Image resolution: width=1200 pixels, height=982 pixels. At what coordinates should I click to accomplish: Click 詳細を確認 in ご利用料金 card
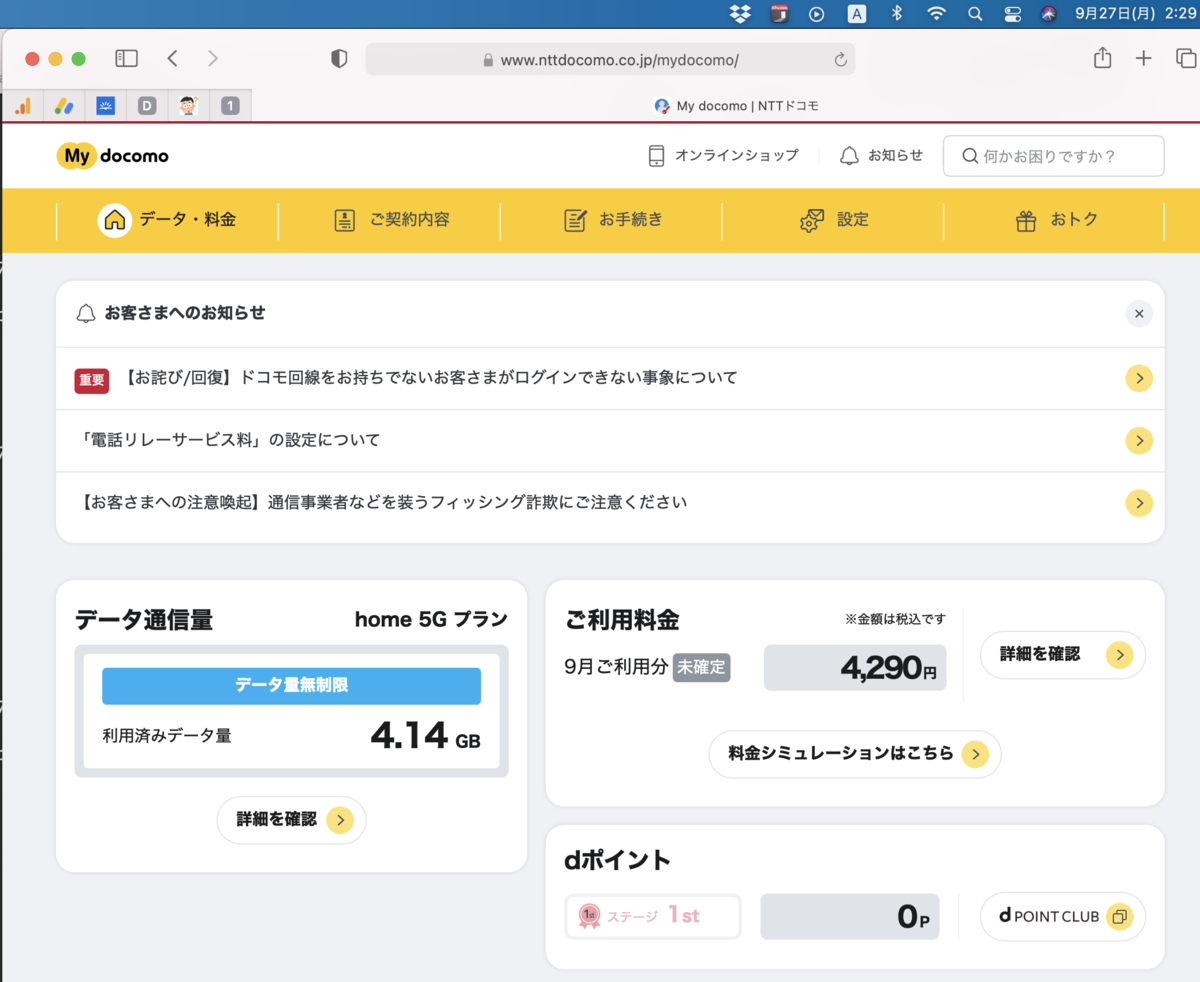click(x=1063, y=655)
